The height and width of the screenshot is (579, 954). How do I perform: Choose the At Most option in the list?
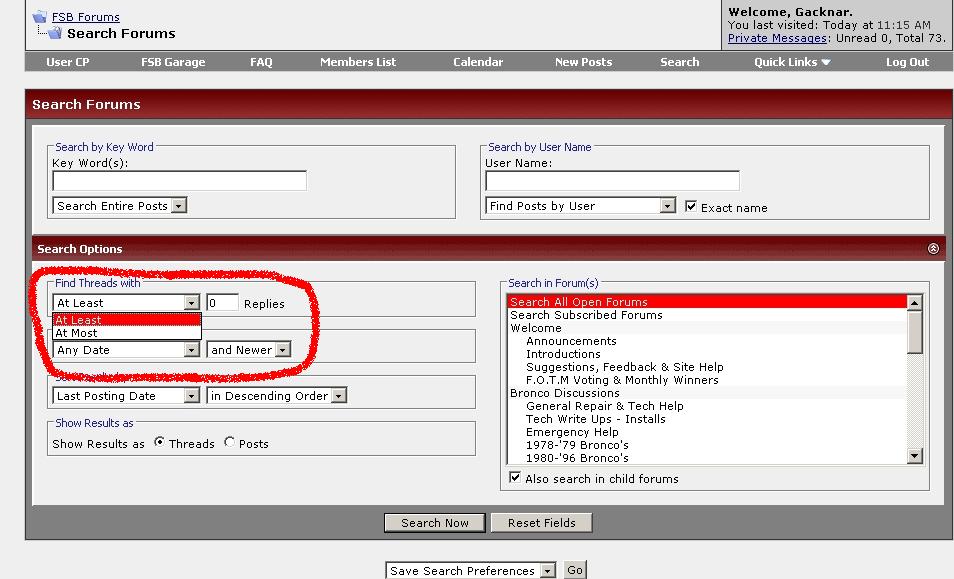127,333
